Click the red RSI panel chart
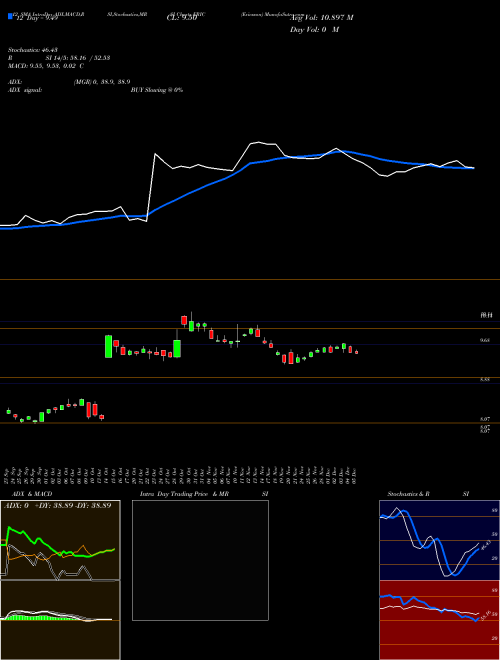500x660 pixels. pos(439,620)
